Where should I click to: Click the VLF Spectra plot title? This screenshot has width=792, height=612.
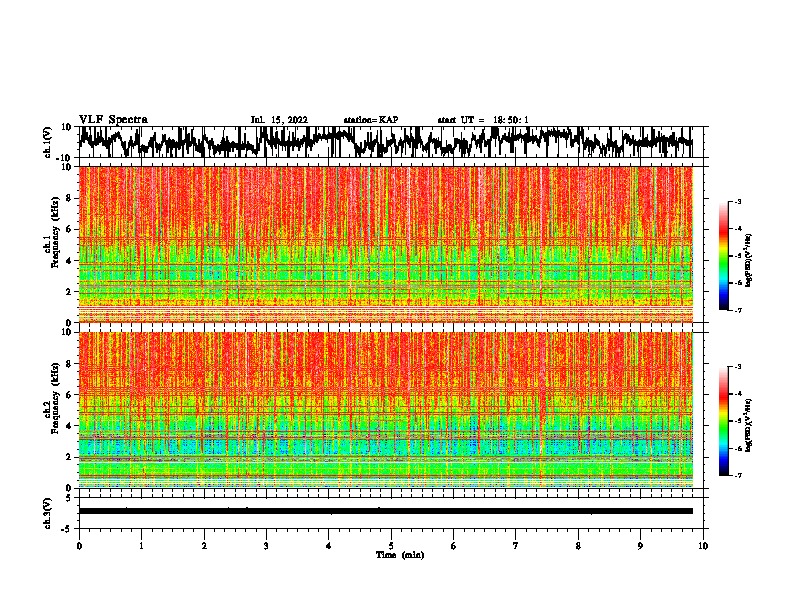pos(113,120)
